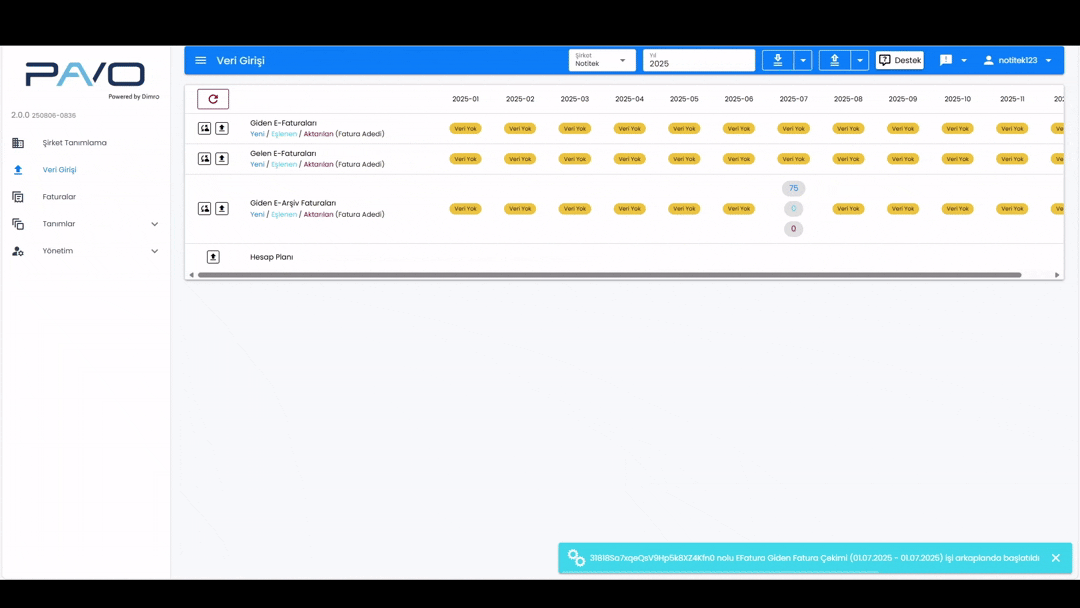The width and height of the screenshot is (1080, 608).
Task: Dismiss the EFatura notification toast
Action: click(x=1055, y=558)
